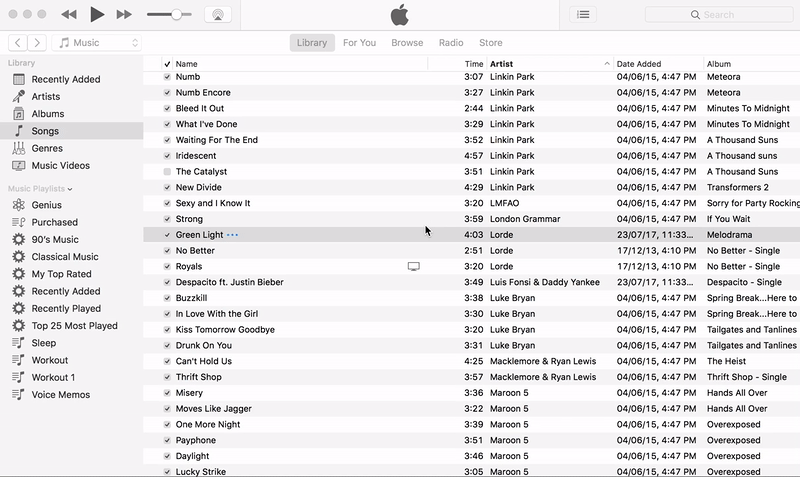This screenshot has width=800, height=477.
Task: Sort by the Album column header
Action: pyautogui.click(x=751, y=64)
